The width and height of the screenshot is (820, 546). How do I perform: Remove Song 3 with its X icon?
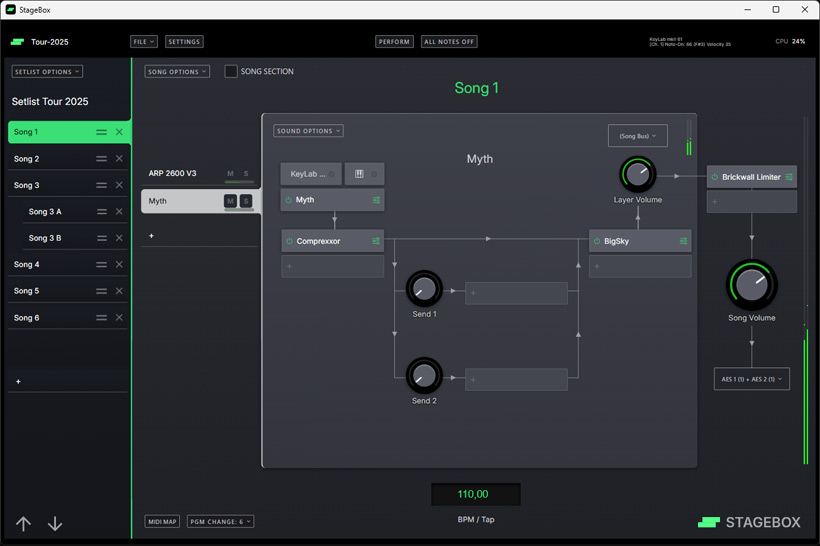pos(119,185)
